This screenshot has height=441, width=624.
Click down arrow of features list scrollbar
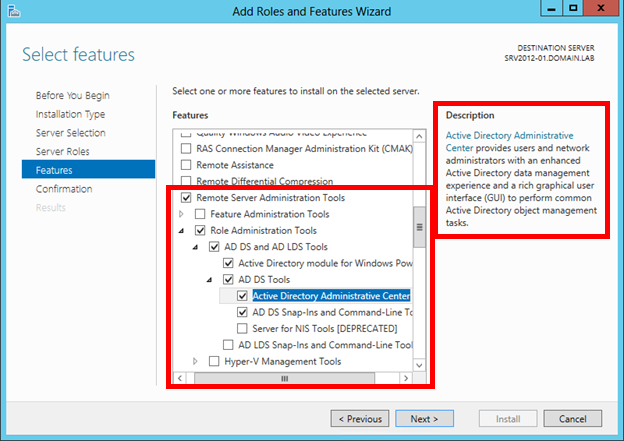(x=419, y=365)
